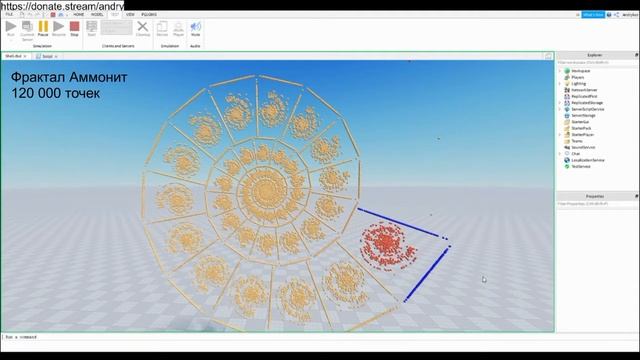
Task: Select Lighting in Explorer
Action: click(578, 84)
